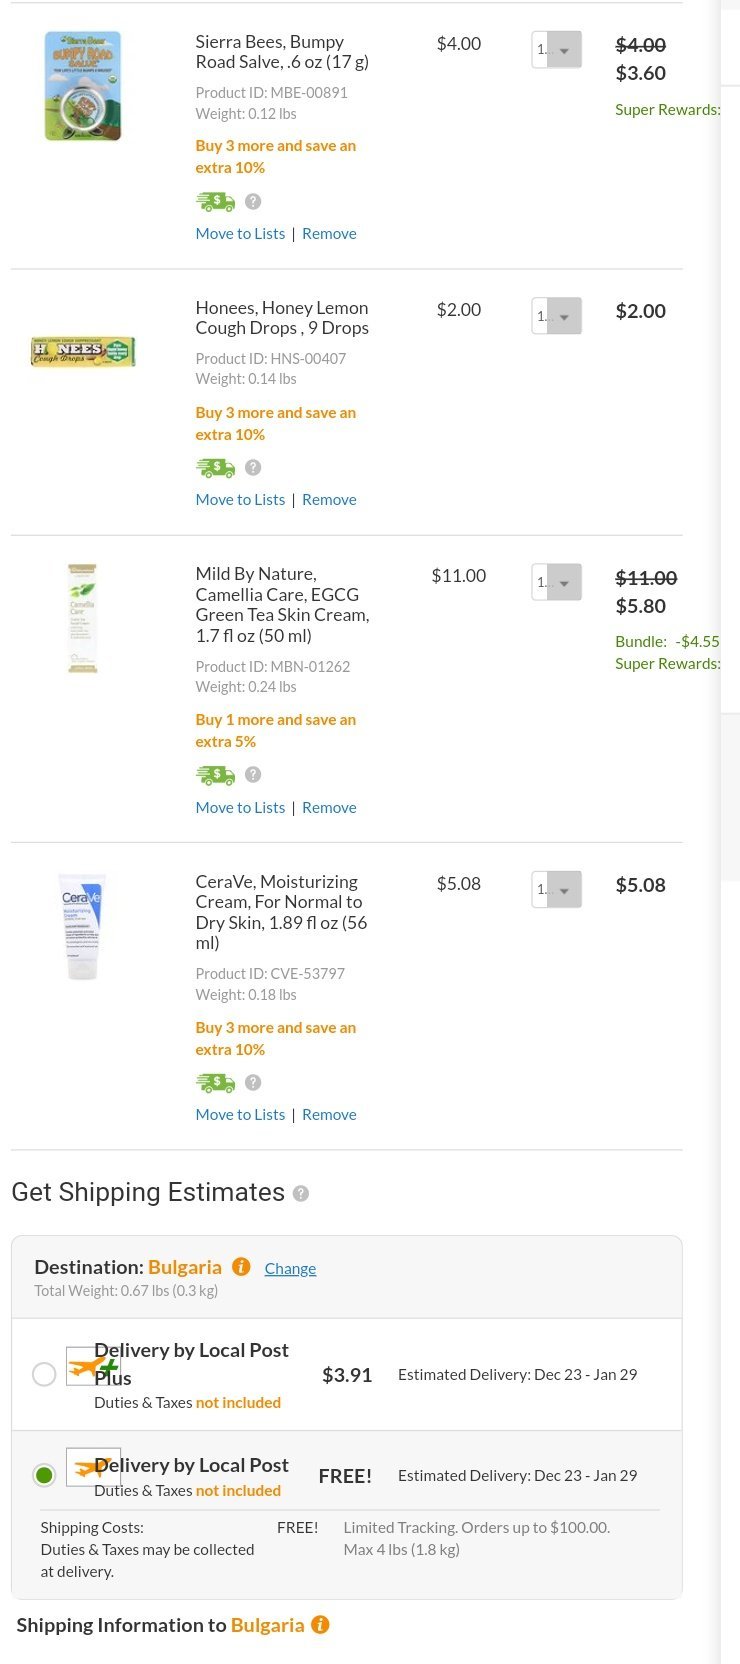Change the shipping destination country
Image resolution: width=740 pixels, height=1664 pixels.
[x=290, y=1268]
